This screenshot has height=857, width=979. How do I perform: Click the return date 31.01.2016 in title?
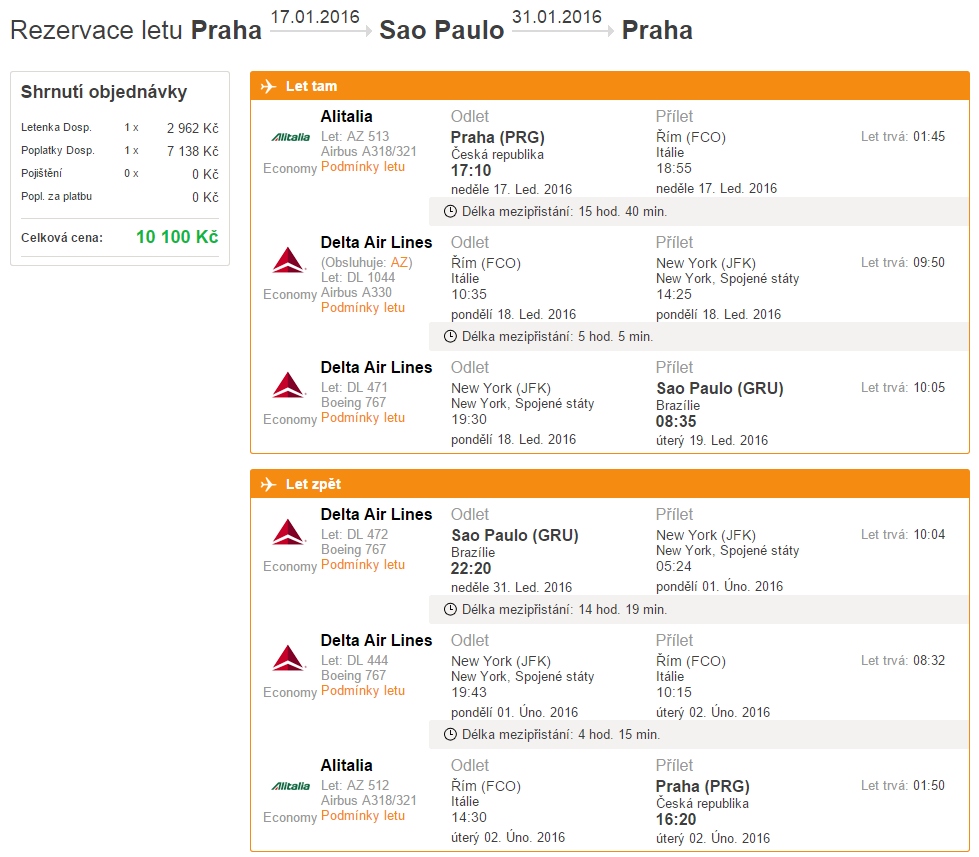pos(557,17)
